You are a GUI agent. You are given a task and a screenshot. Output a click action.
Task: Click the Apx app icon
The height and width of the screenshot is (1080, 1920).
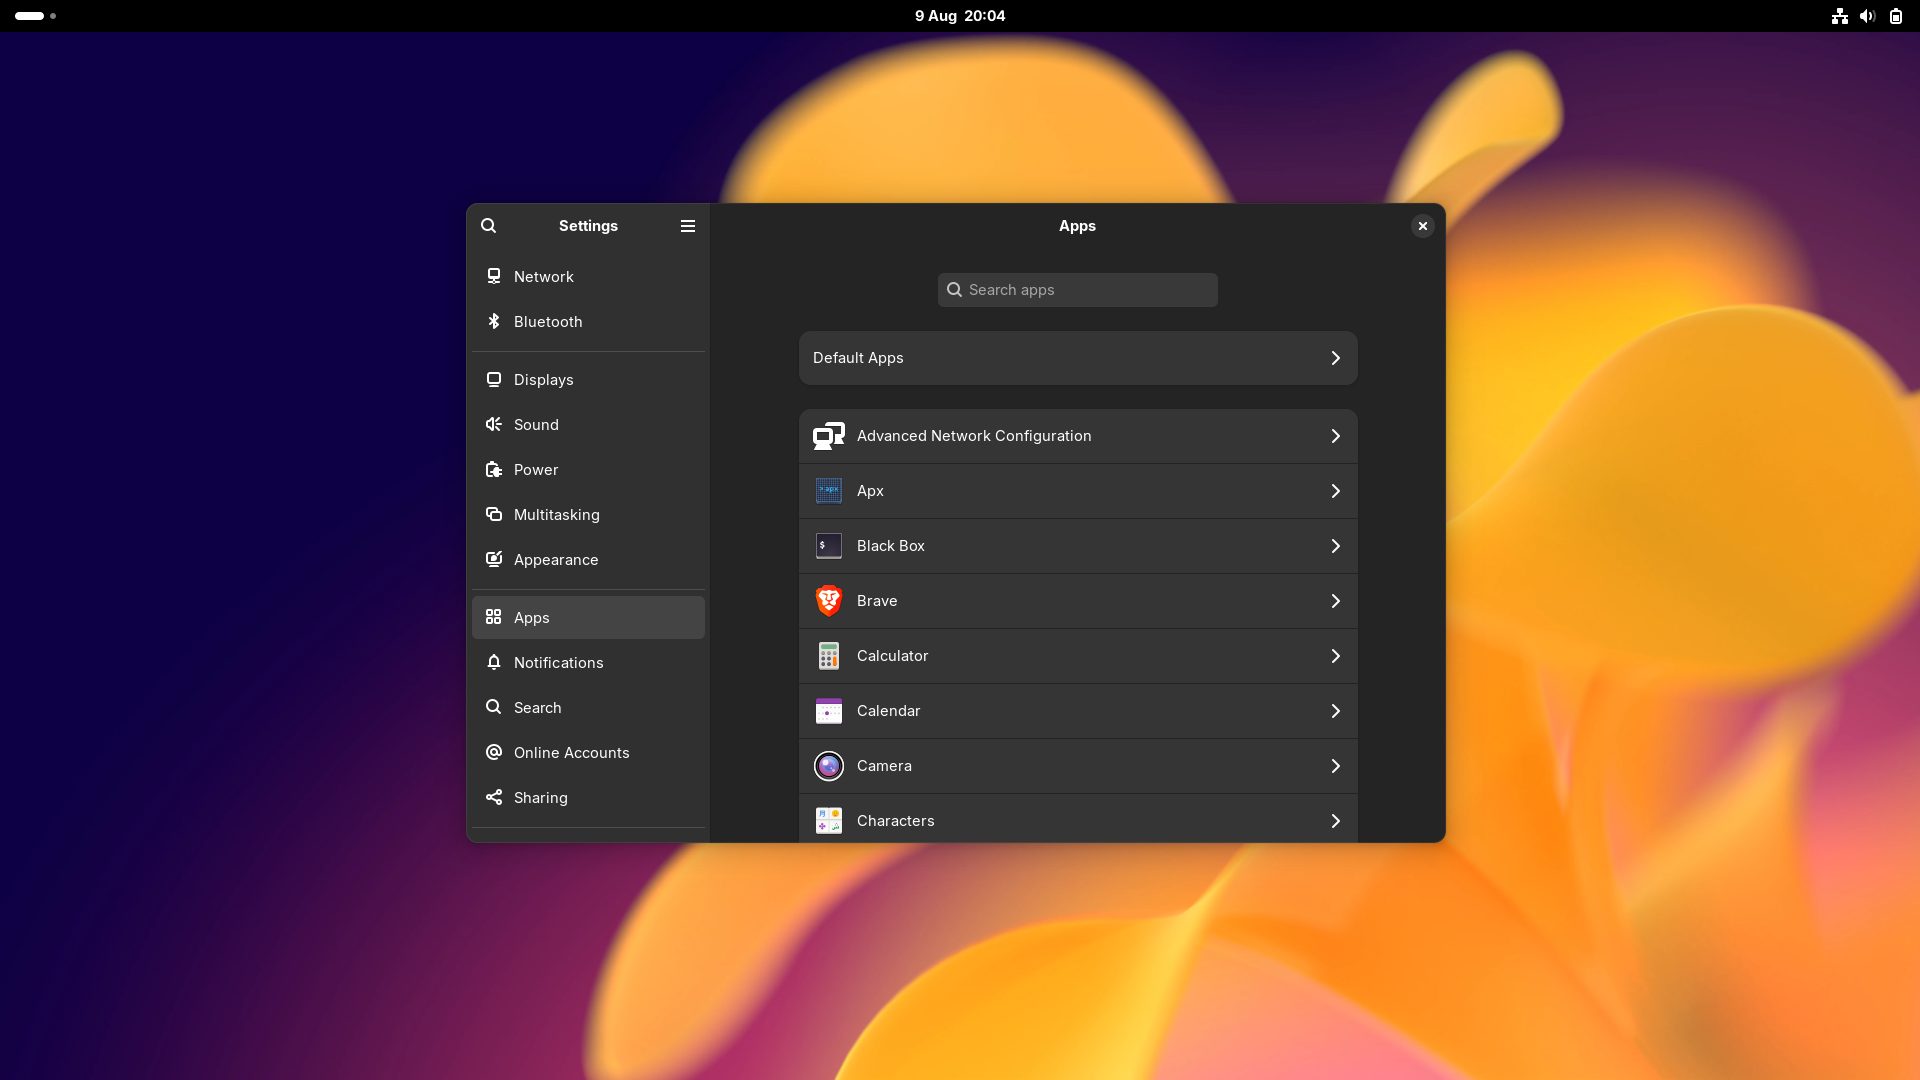[x=829, y=491]
